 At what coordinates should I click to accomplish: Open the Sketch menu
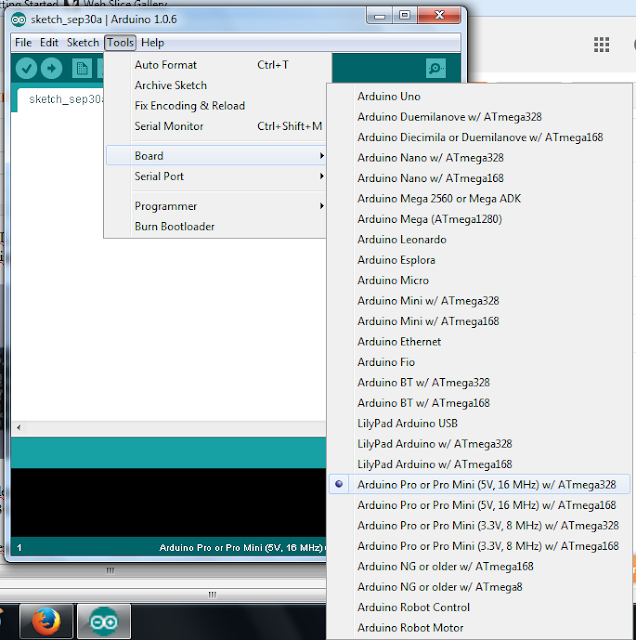(82, 43)
